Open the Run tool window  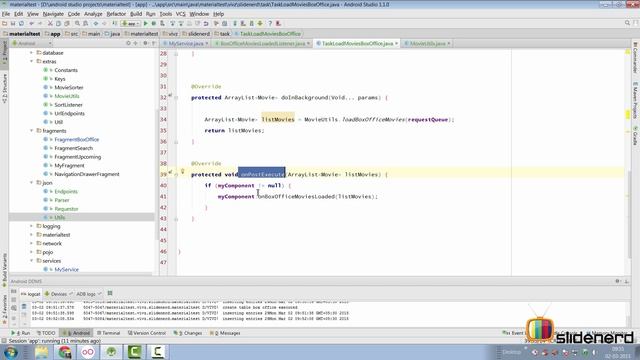(21, 333)
